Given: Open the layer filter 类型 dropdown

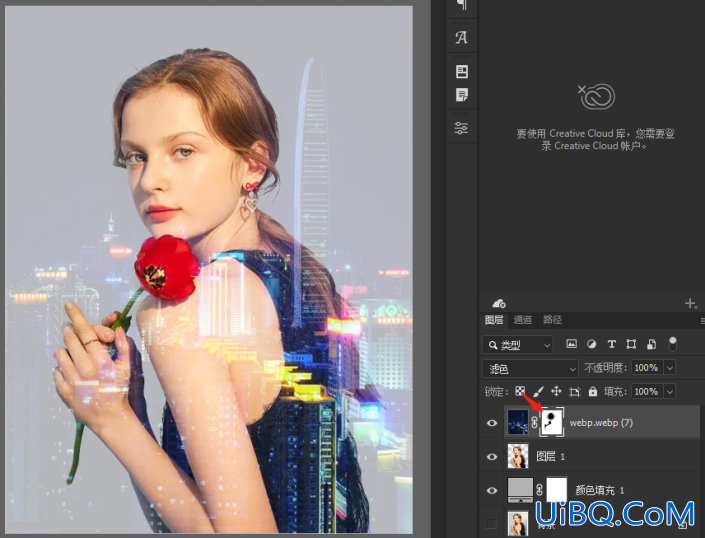Looking at the screenshot, I should coord(518,345).
